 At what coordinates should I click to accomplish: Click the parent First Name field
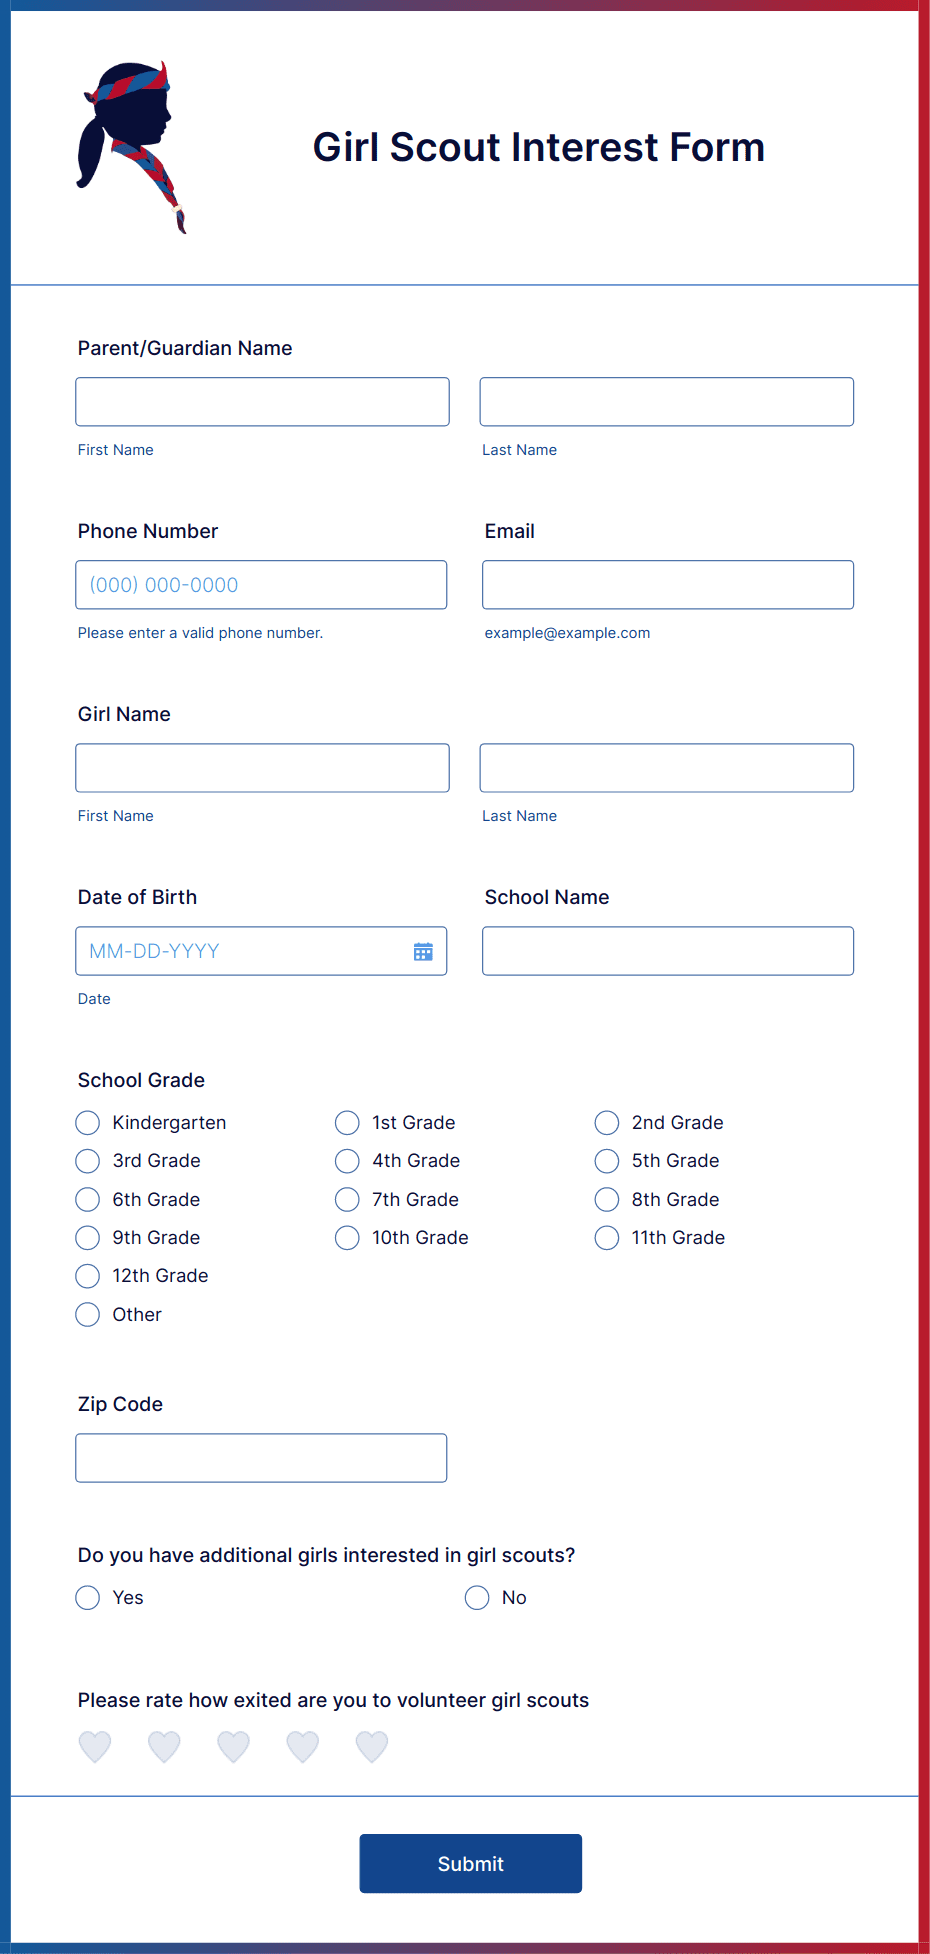point(262,401)
